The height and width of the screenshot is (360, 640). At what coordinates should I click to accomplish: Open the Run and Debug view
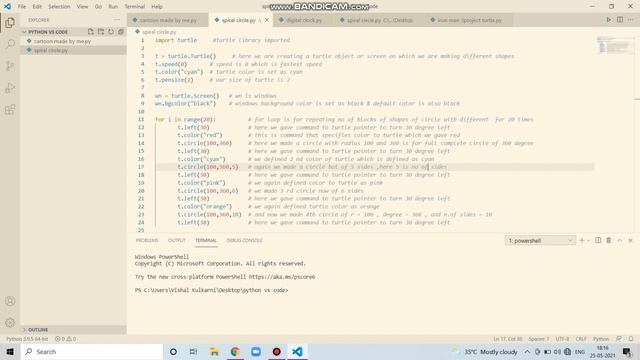click(x=10, y=88)
